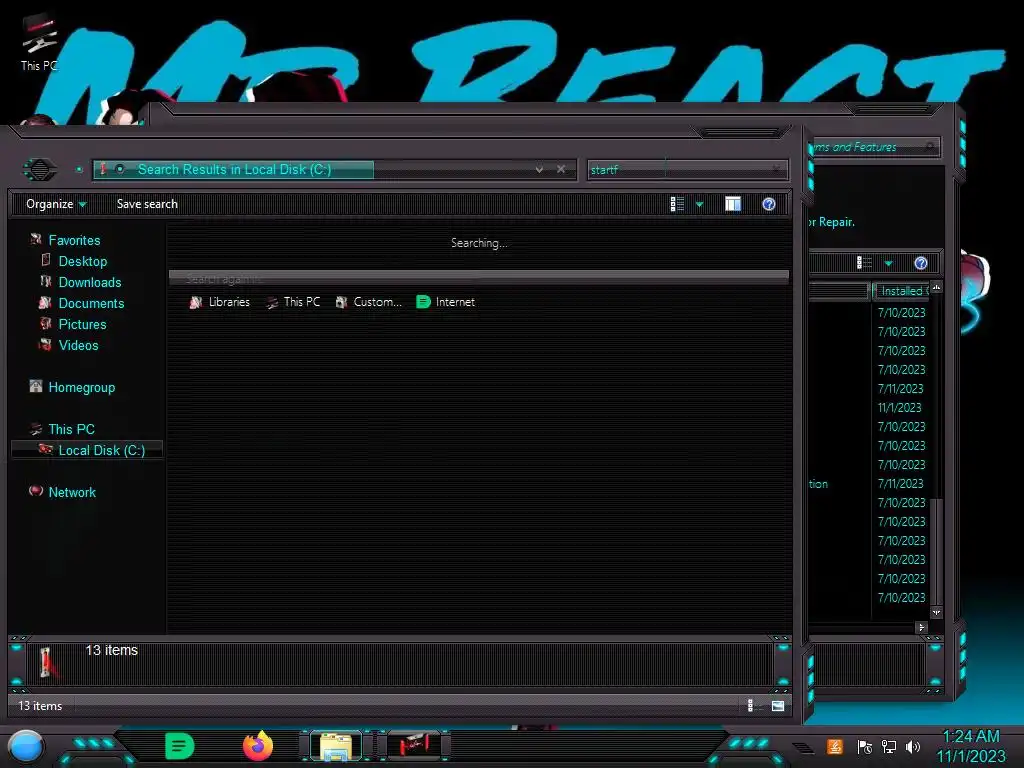Open Downloads in Favorites
1024x768 pixels.
(x=90, y=282)
